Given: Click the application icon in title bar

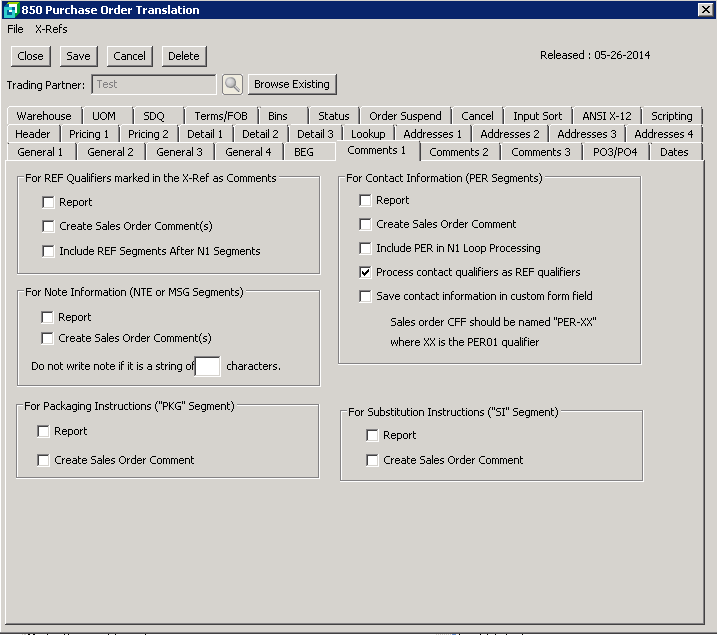Looking at the screenshot, I should point(10,10).
